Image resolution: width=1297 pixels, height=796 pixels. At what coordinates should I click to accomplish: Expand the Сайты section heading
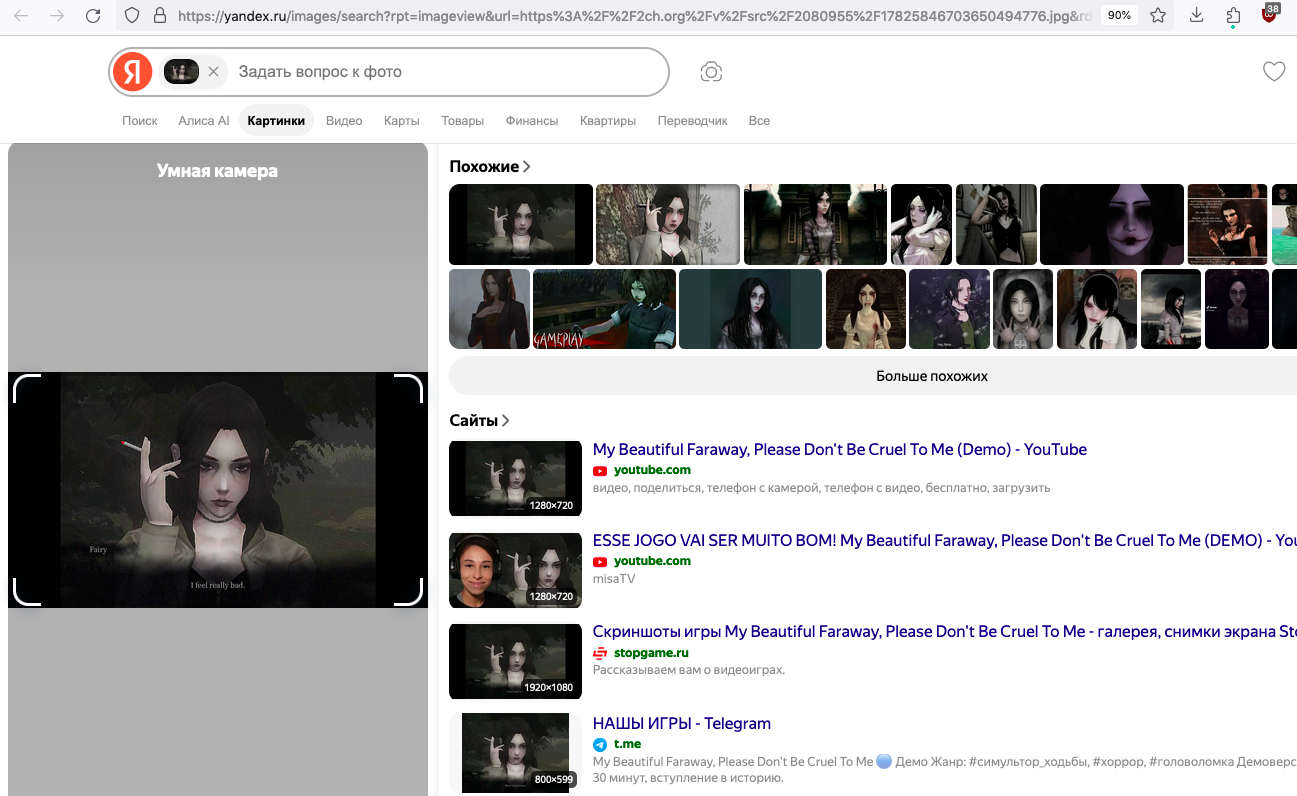480,421
